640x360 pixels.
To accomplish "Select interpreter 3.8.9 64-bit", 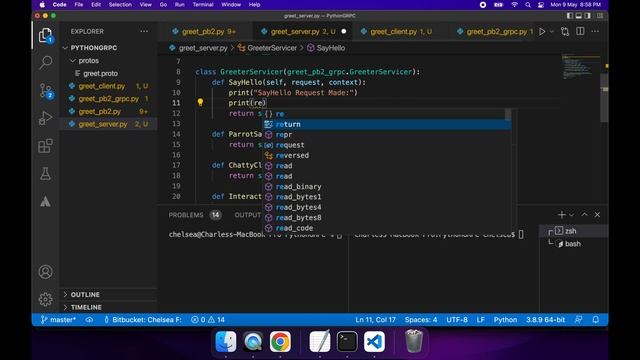I will coord(545,320).
